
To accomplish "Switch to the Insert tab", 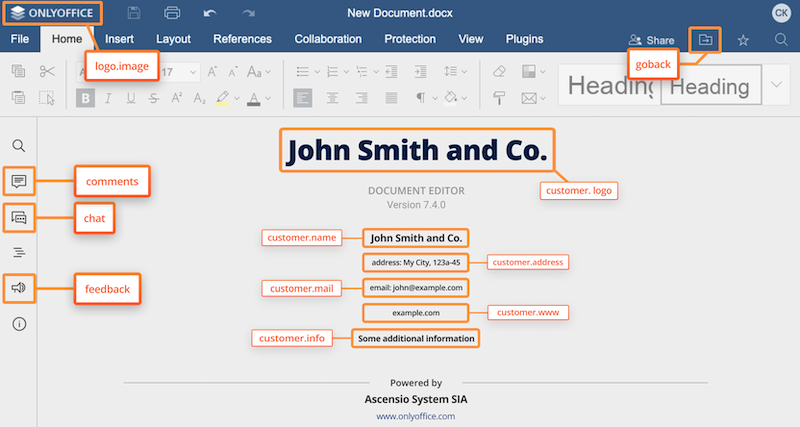I will [x=120, y=39].
